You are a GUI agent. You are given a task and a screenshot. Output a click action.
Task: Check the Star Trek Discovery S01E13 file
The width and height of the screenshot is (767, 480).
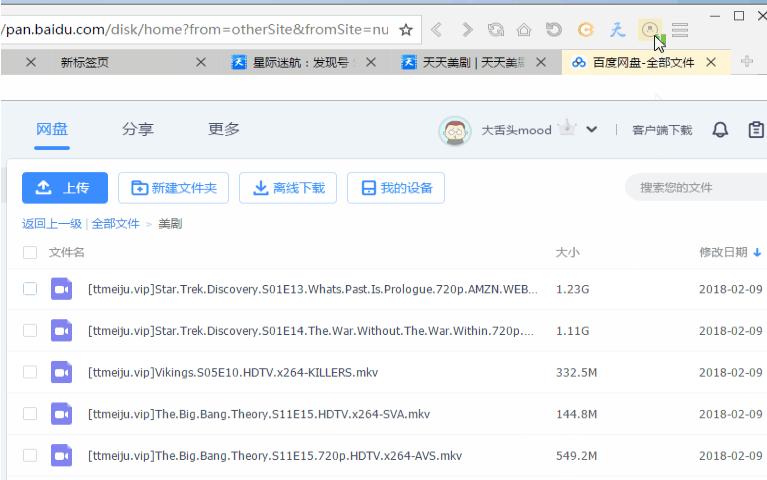(30, 289)
